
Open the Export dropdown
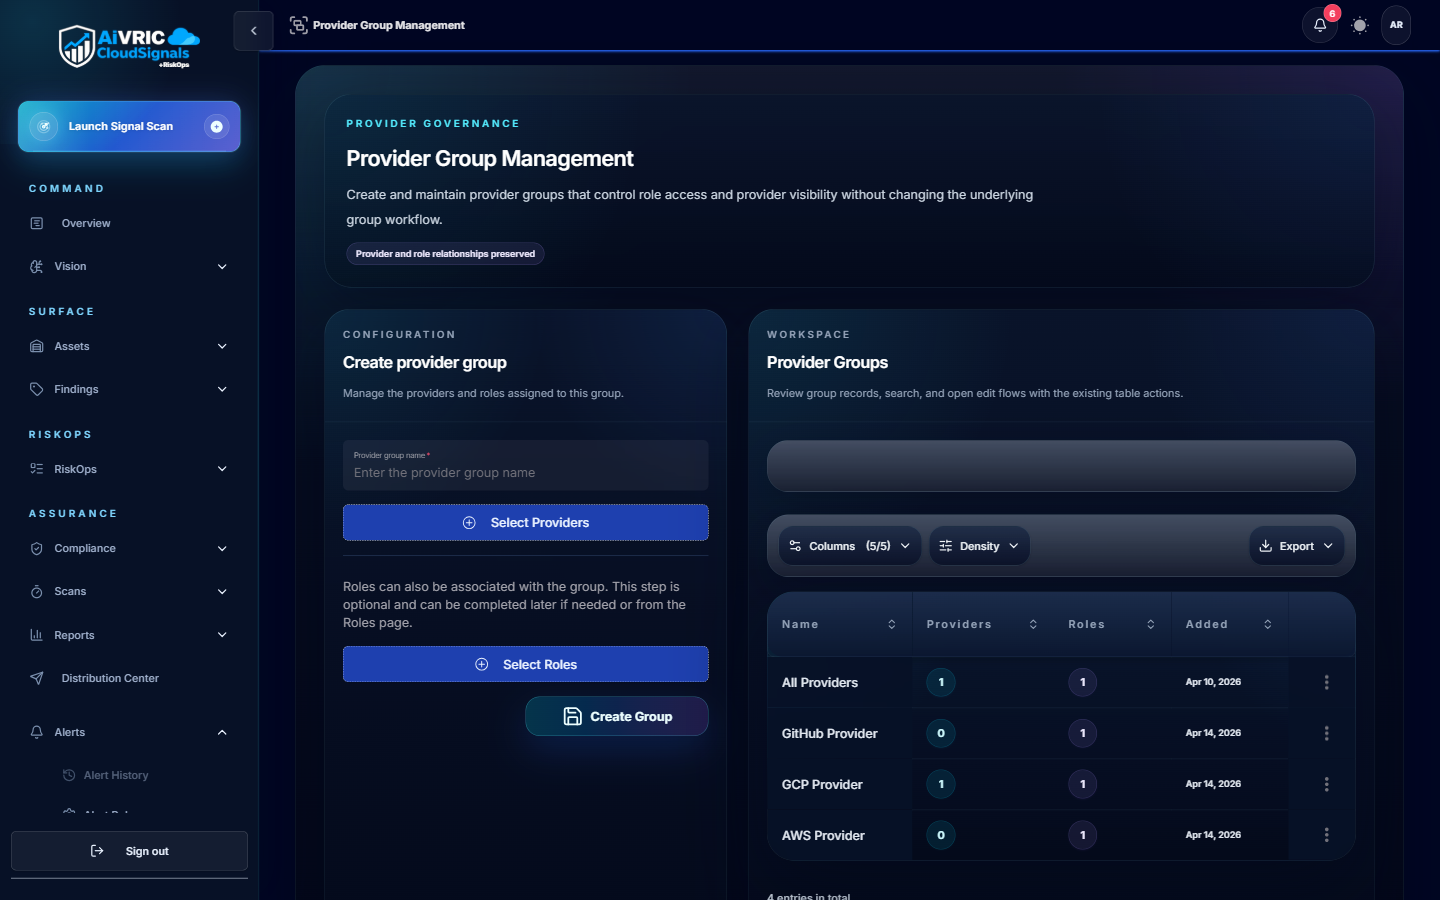[1297, 546]
